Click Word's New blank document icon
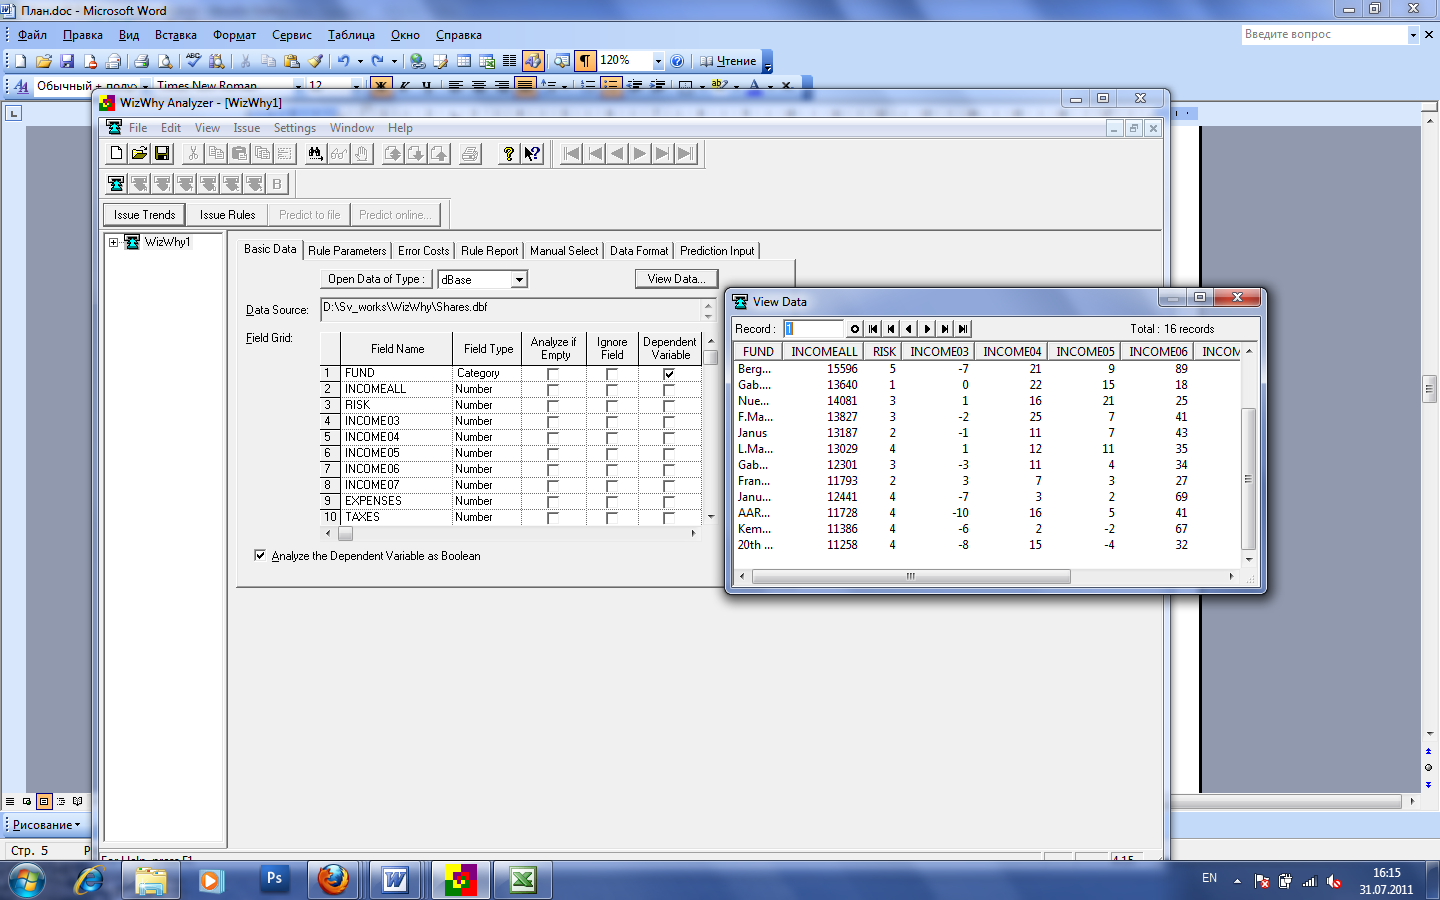 tap(20, 61)
